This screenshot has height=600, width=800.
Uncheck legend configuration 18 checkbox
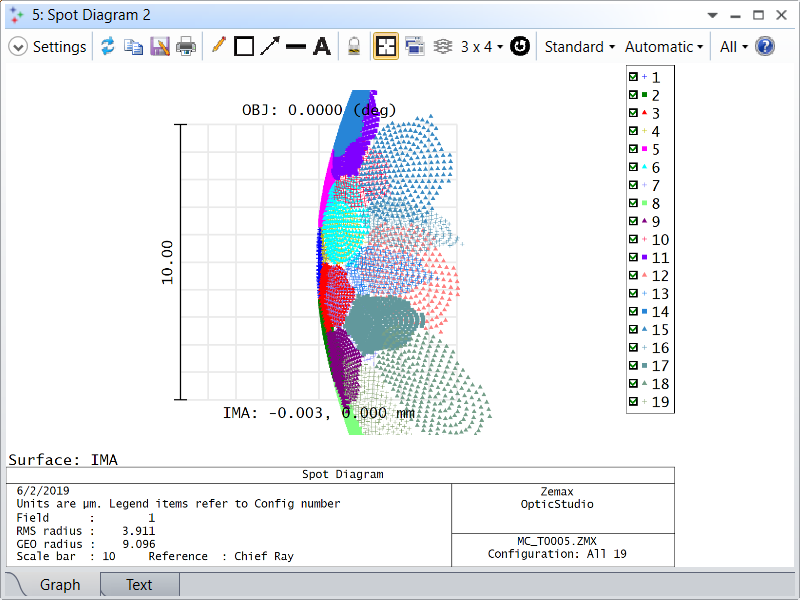click(633, 383)
